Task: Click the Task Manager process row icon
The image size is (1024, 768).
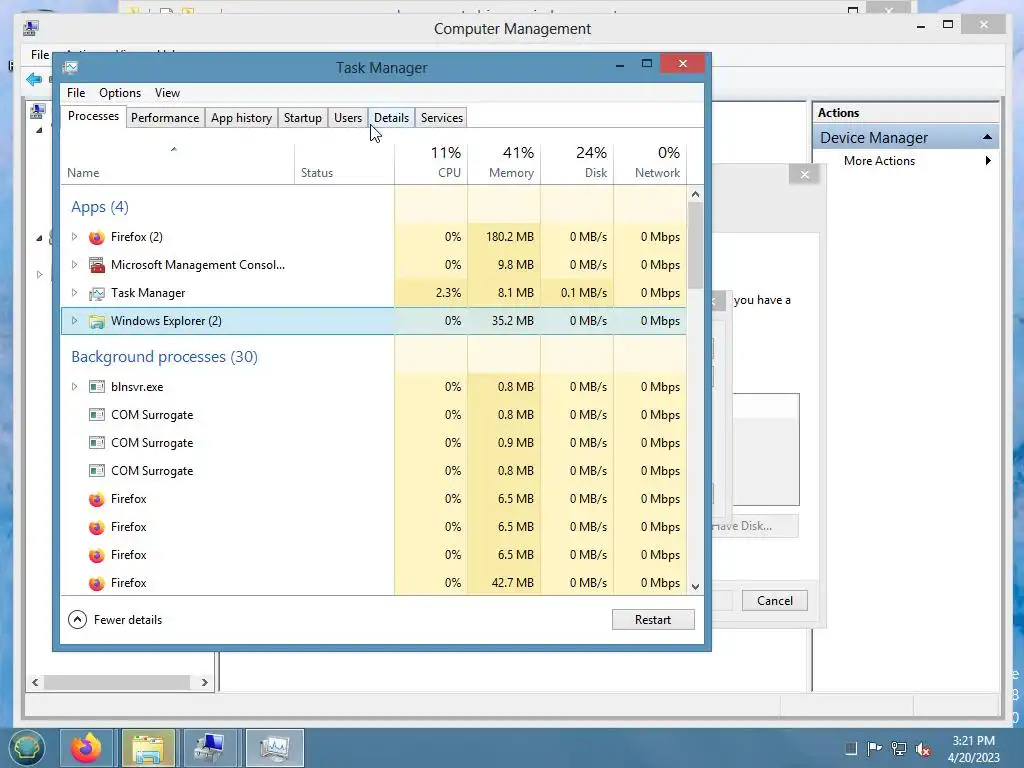Action: [x=97, y=293]
